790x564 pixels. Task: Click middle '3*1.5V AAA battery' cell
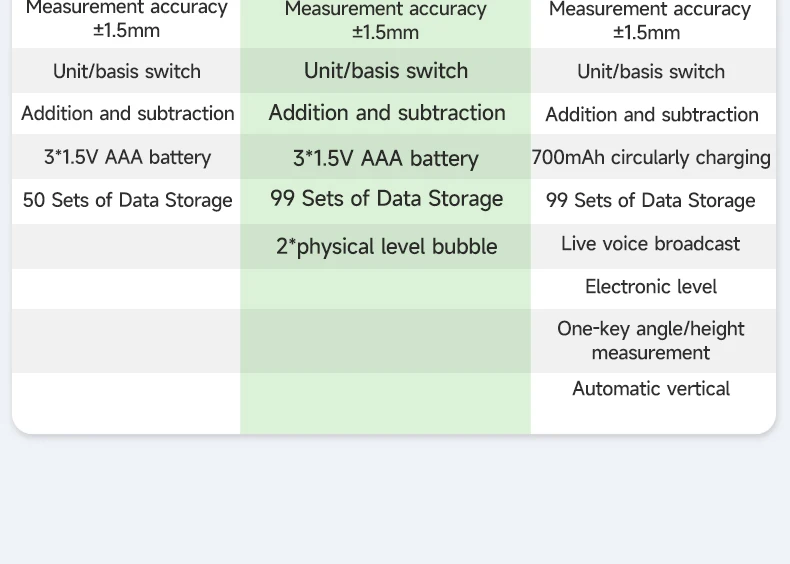pyautogui.click(x=385, y=159)
